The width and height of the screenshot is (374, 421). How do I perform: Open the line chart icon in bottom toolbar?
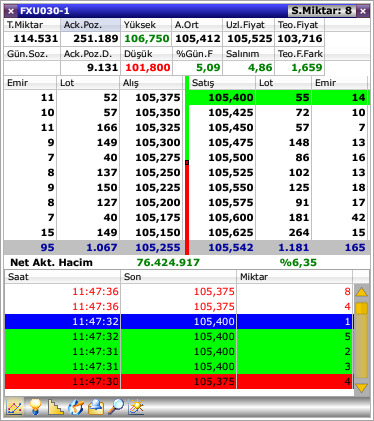(x=14, y=407)
